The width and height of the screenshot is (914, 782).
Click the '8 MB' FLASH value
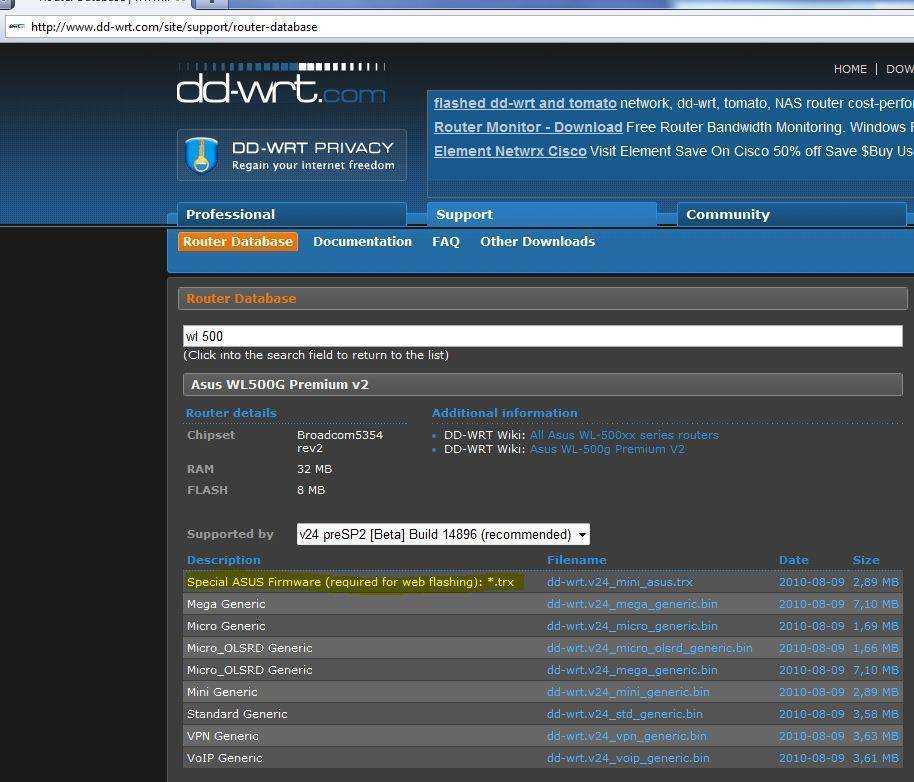click(x=311, y=490)
